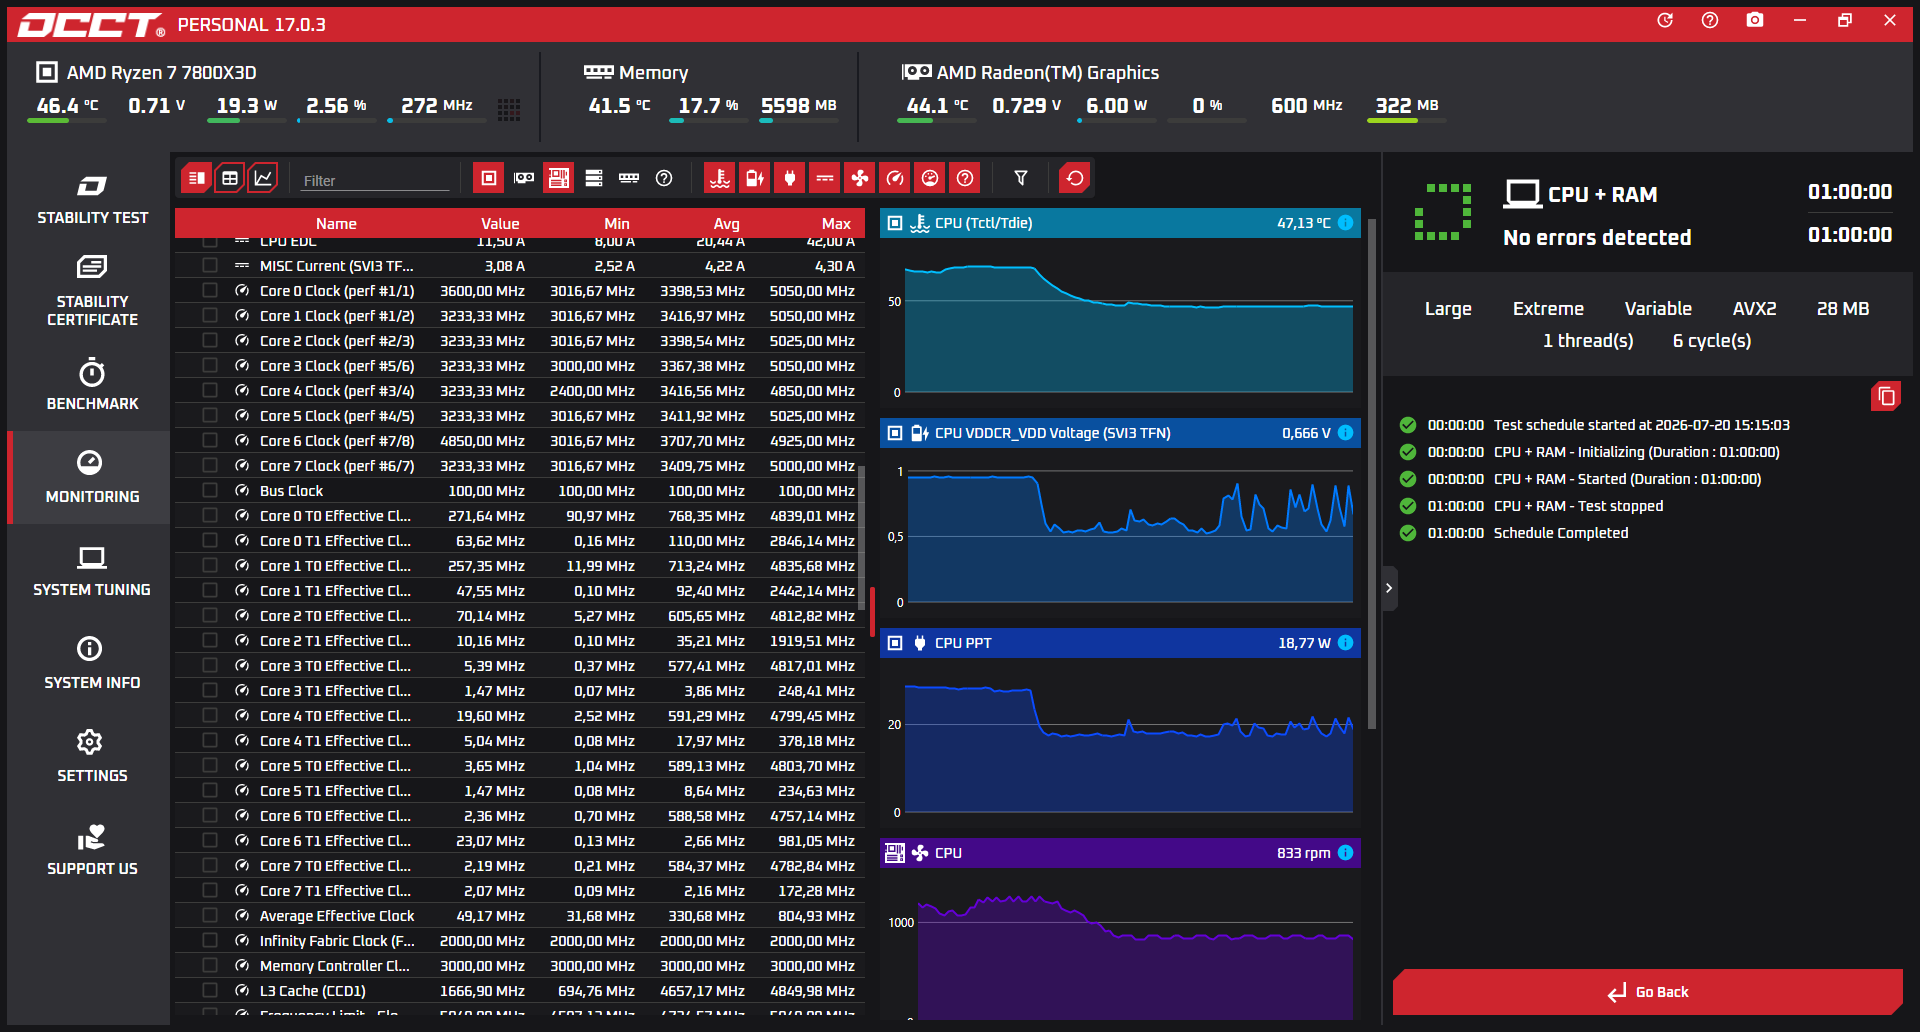This screenshot has width=1920, height=1032.
Task: Toggle usage gauge sensor type filter
Action: click(x=930, y=178)
